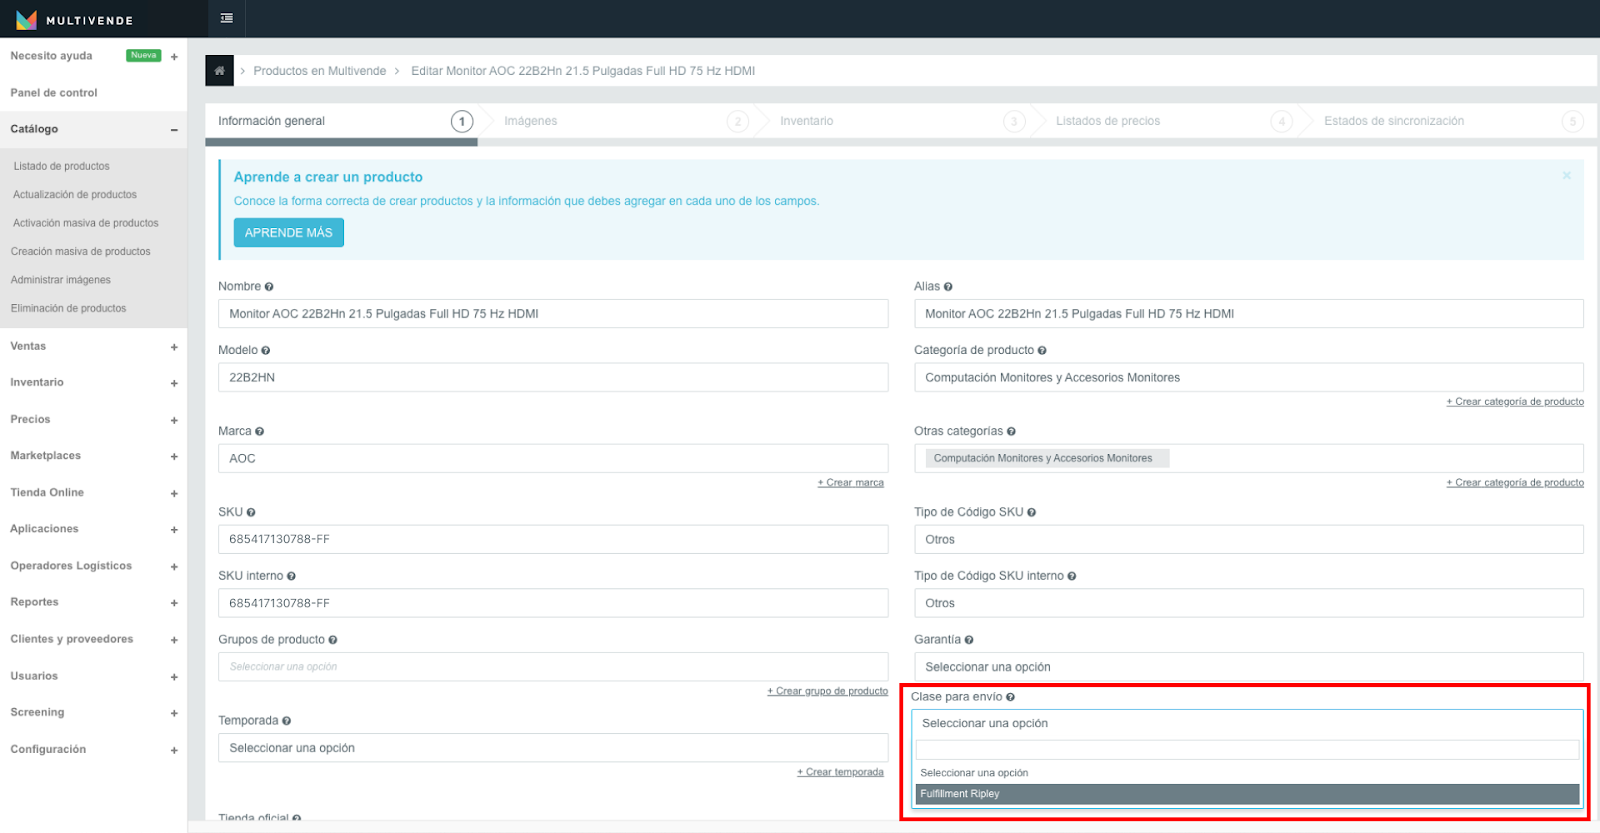Image resolution: width=1600 pixels, height=833 pixels.
Task: Click help icon next to Temporada label
Action: pos(287,721)
